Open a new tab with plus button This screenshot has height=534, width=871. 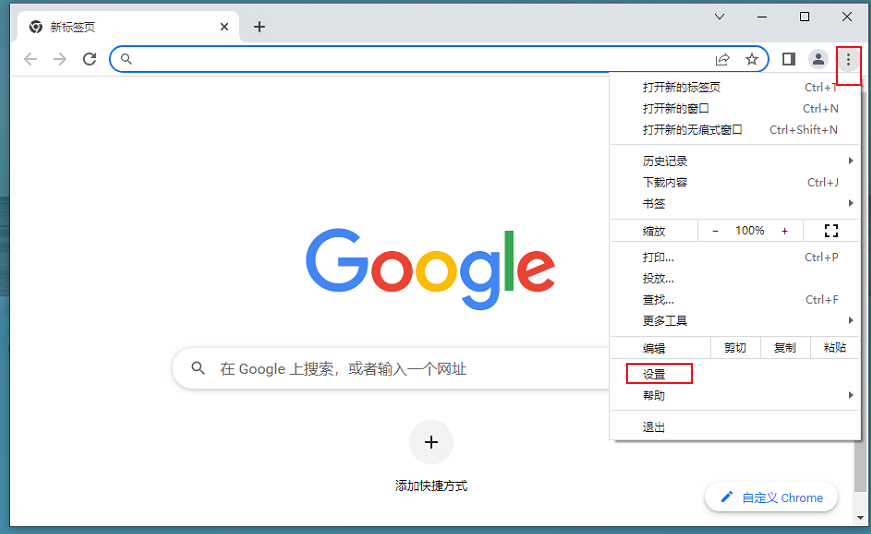click(259, 26)
